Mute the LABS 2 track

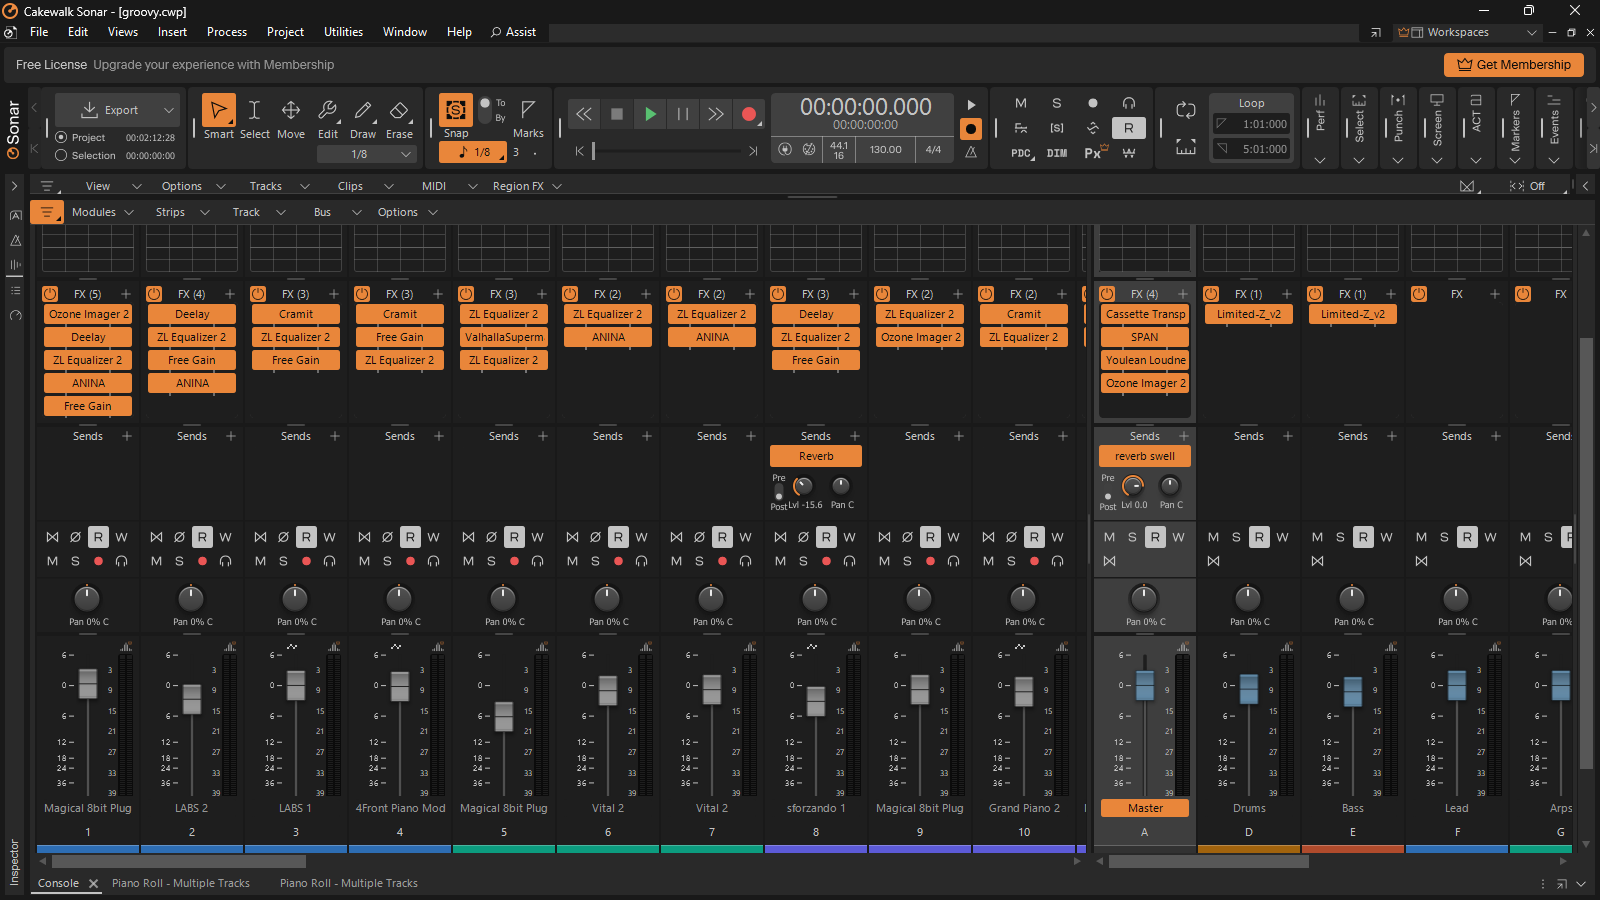click(157, 561)
